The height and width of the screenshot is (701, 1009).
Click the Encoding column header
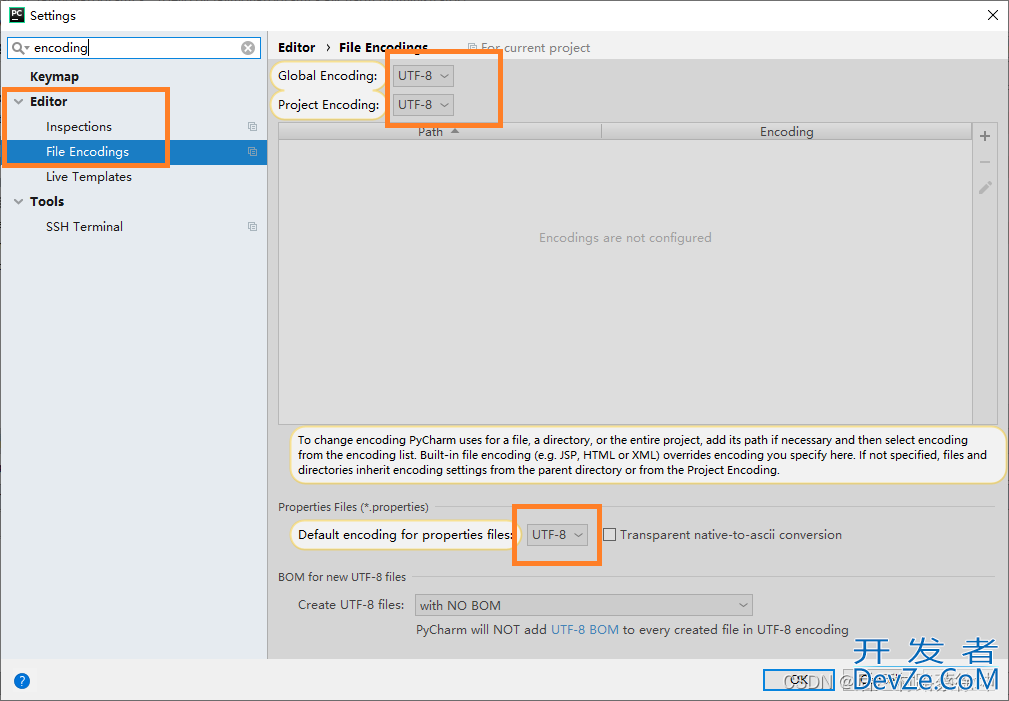click(x=786, y=131)
